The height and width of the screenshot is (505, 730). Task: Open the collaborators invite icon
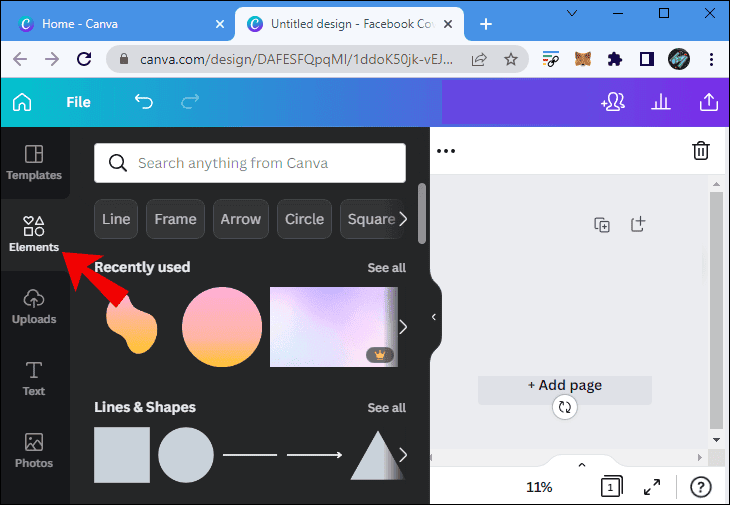pos(611,102)
